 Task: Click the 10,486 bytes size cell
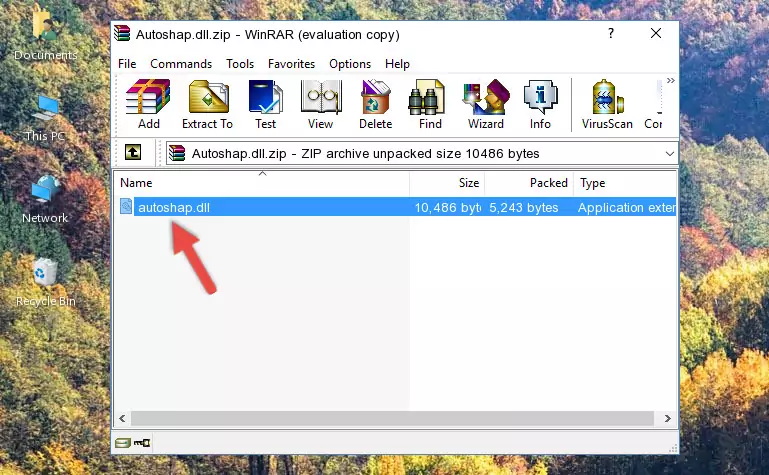tap(447, 208)
